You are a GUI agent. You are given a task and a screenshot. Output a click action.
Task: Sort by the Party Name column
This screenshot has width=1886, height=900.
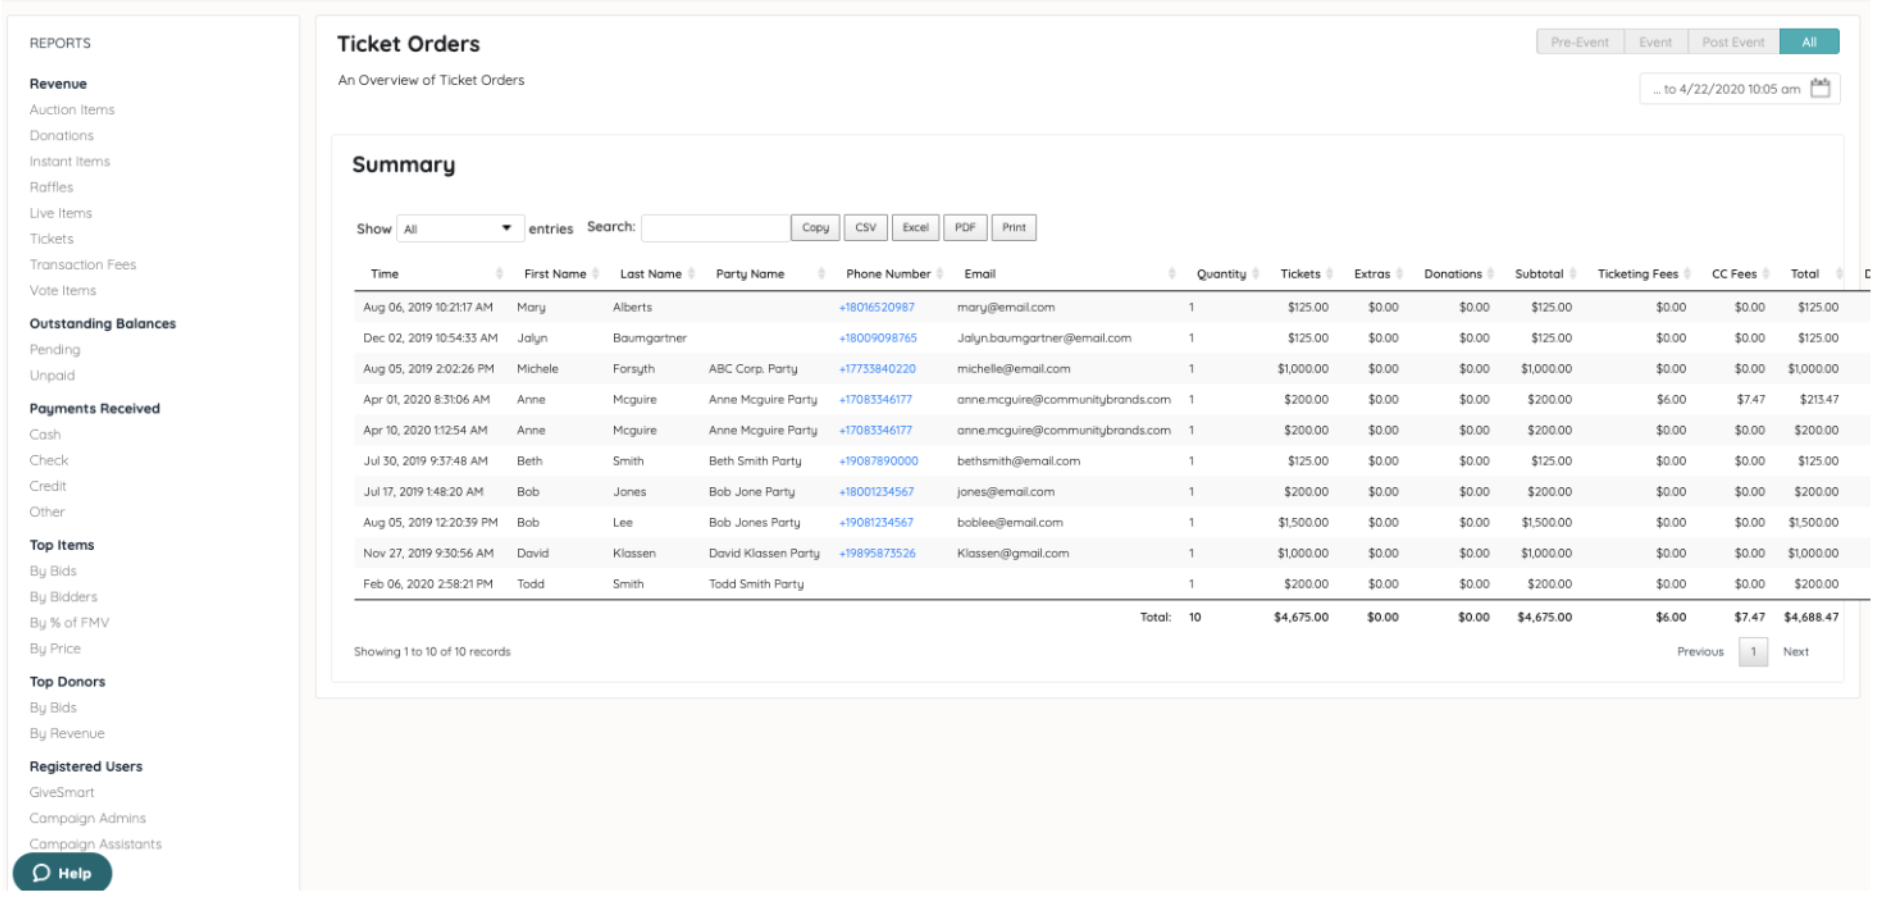tap(750, 274)
